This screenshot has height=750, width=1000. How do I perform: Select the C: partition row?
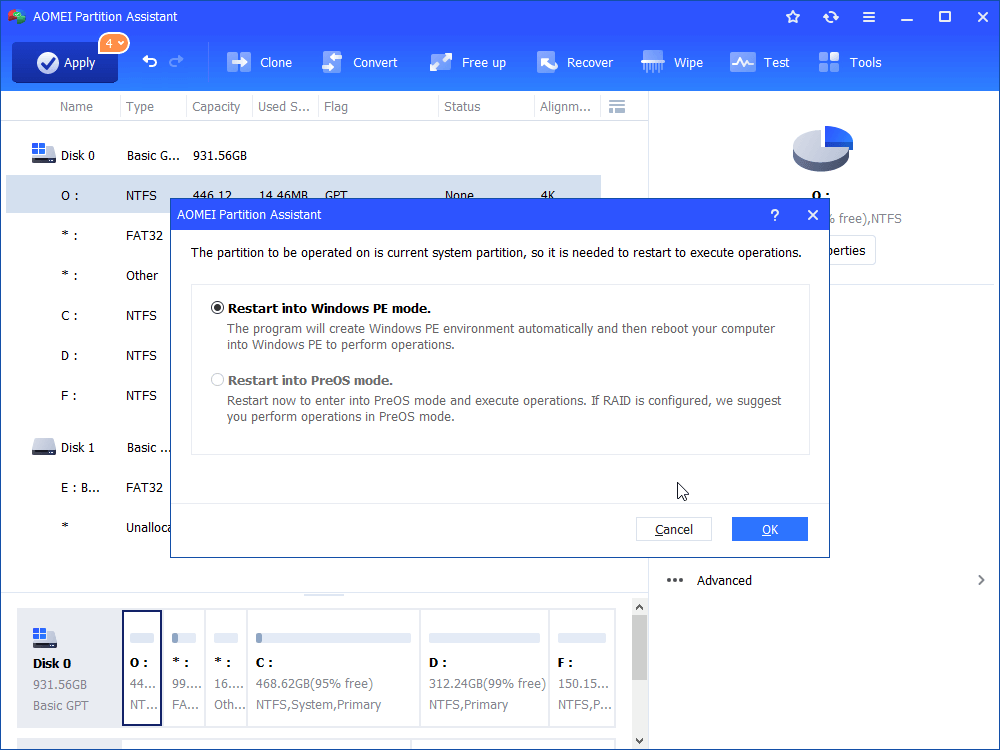[88, 316]
